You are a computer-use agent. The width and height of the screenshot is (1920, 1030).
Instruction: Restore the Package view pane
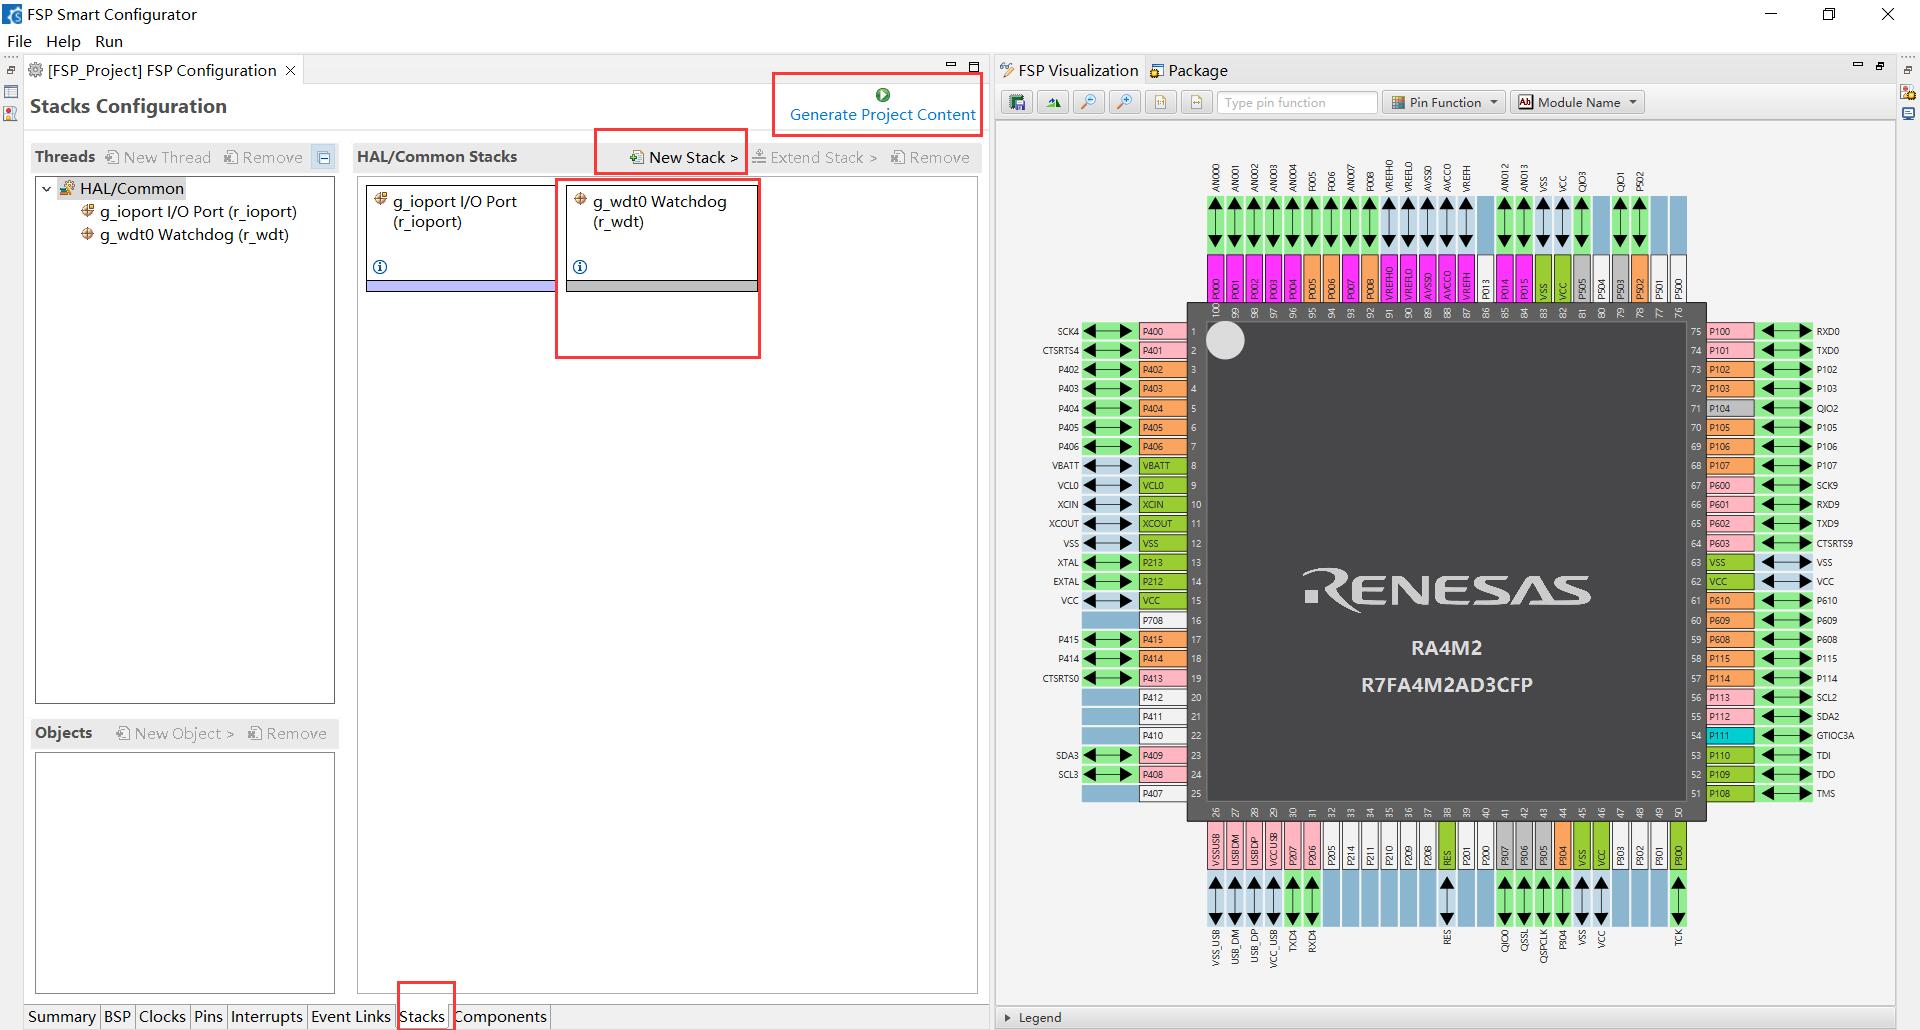[1880, 66]
